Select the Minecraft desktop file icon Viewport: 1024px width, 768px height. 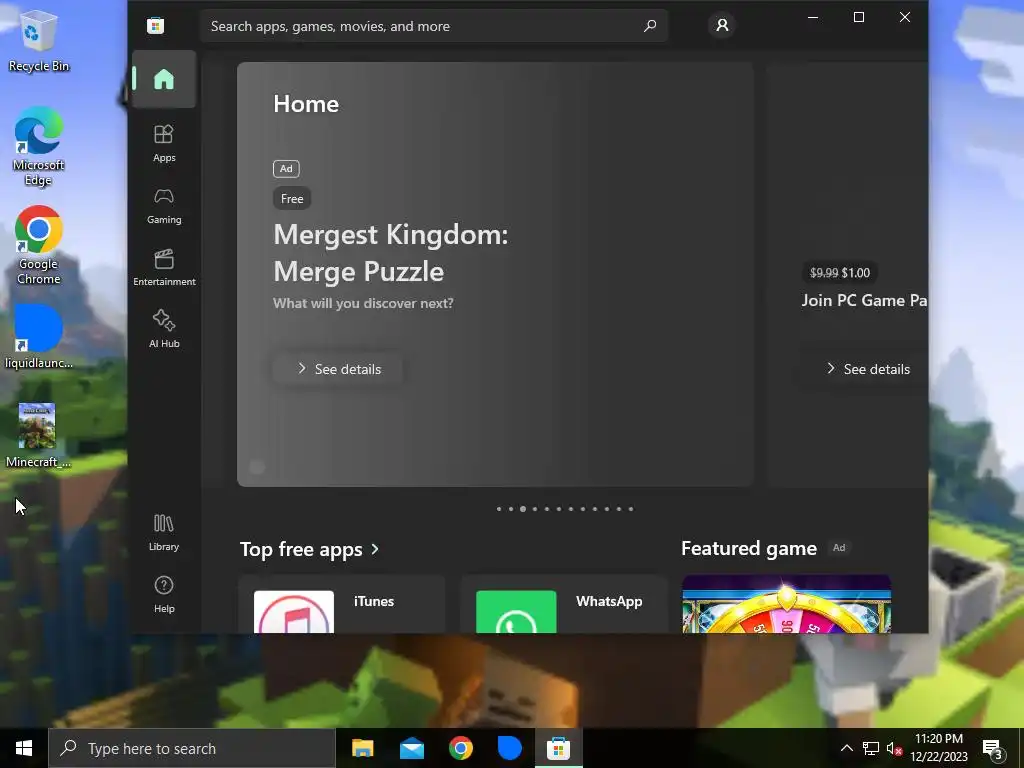37,436
